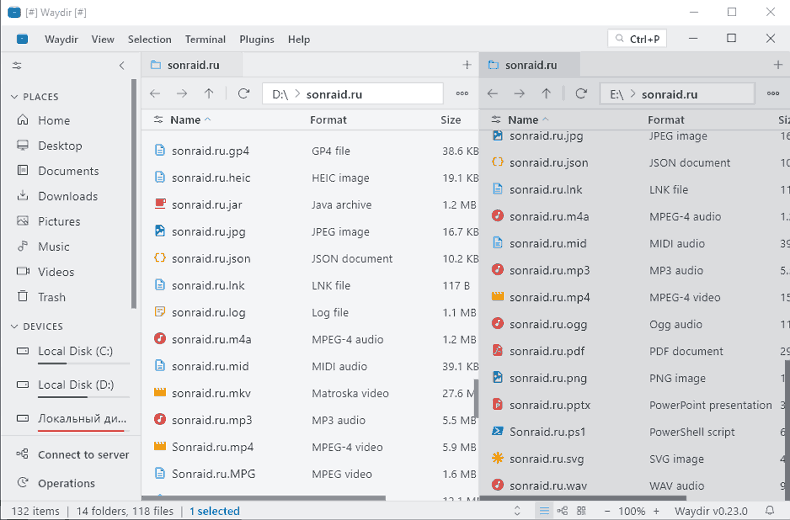Switch to grid view in the status bar

tap(581, 511)
